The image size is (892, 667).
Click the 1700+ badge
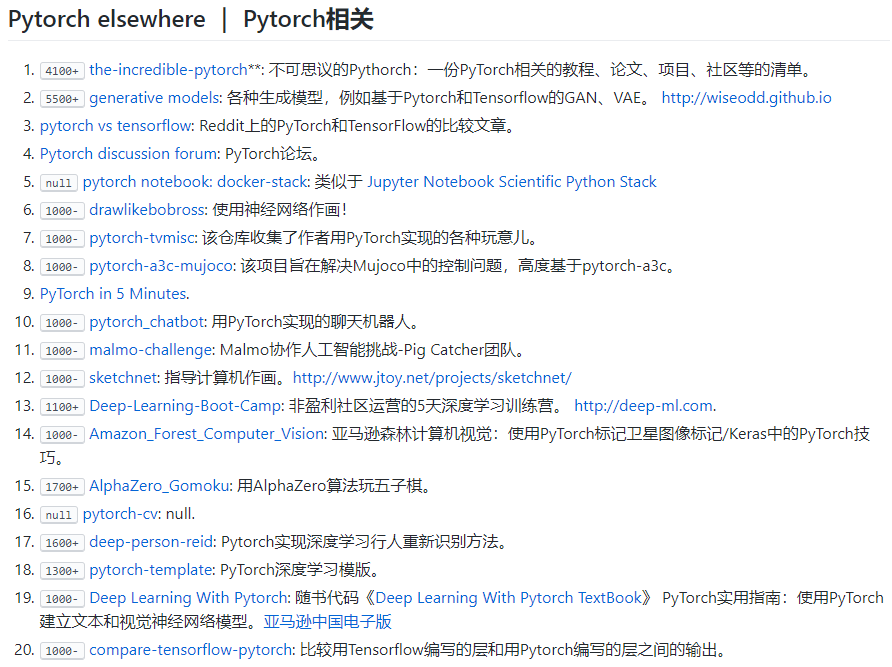tap(62, 487)
